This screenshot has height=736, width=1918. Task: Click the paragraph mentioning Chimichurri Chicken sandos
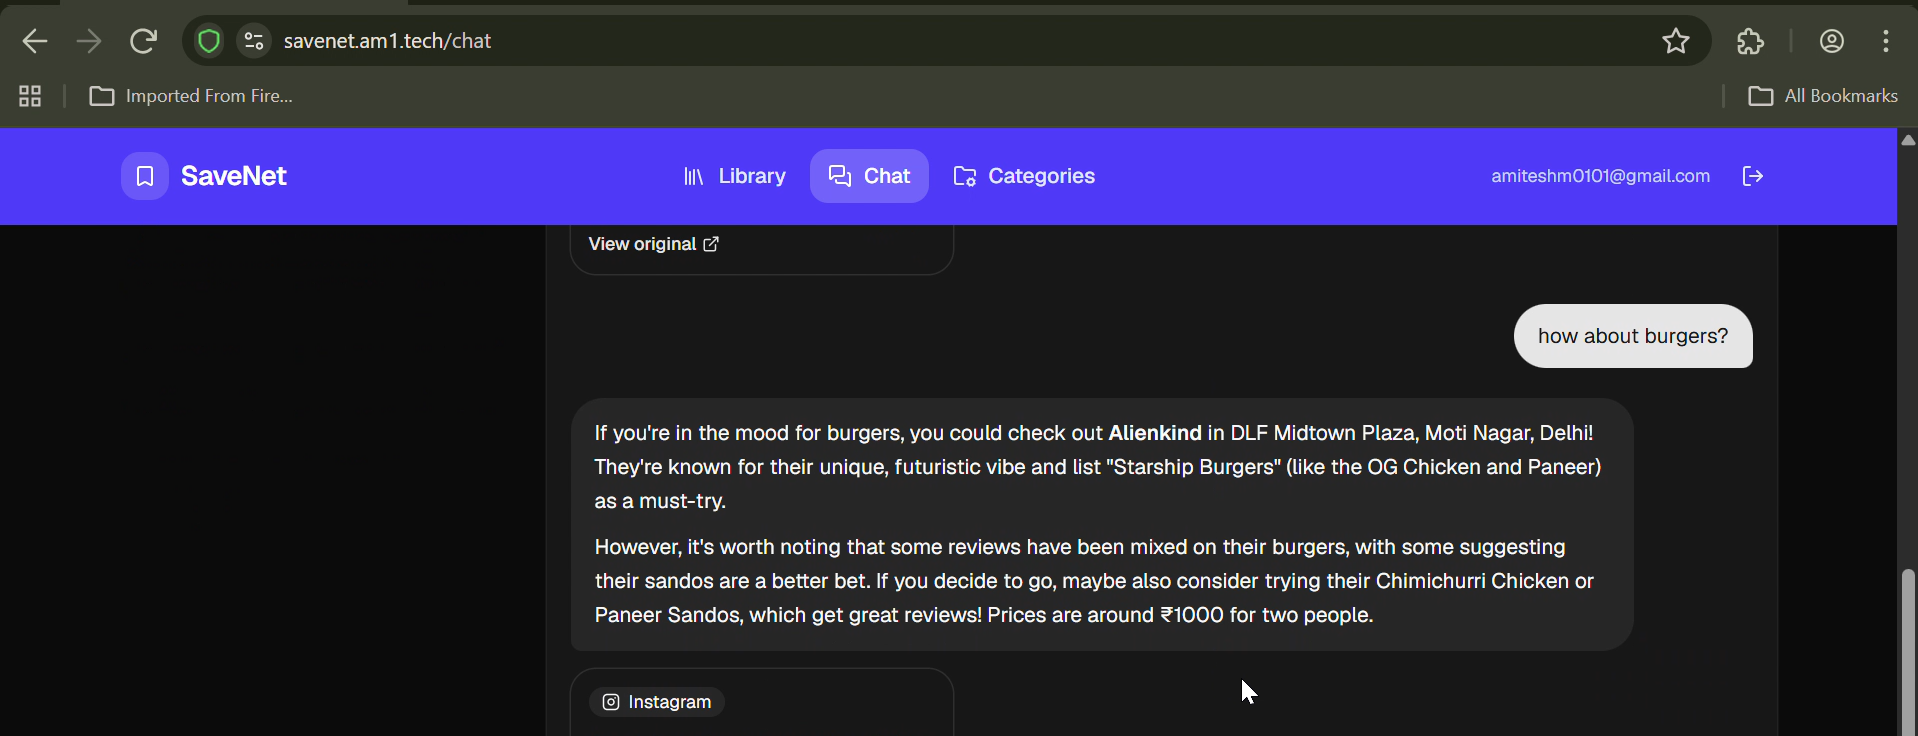click(x=1094, y=581)
